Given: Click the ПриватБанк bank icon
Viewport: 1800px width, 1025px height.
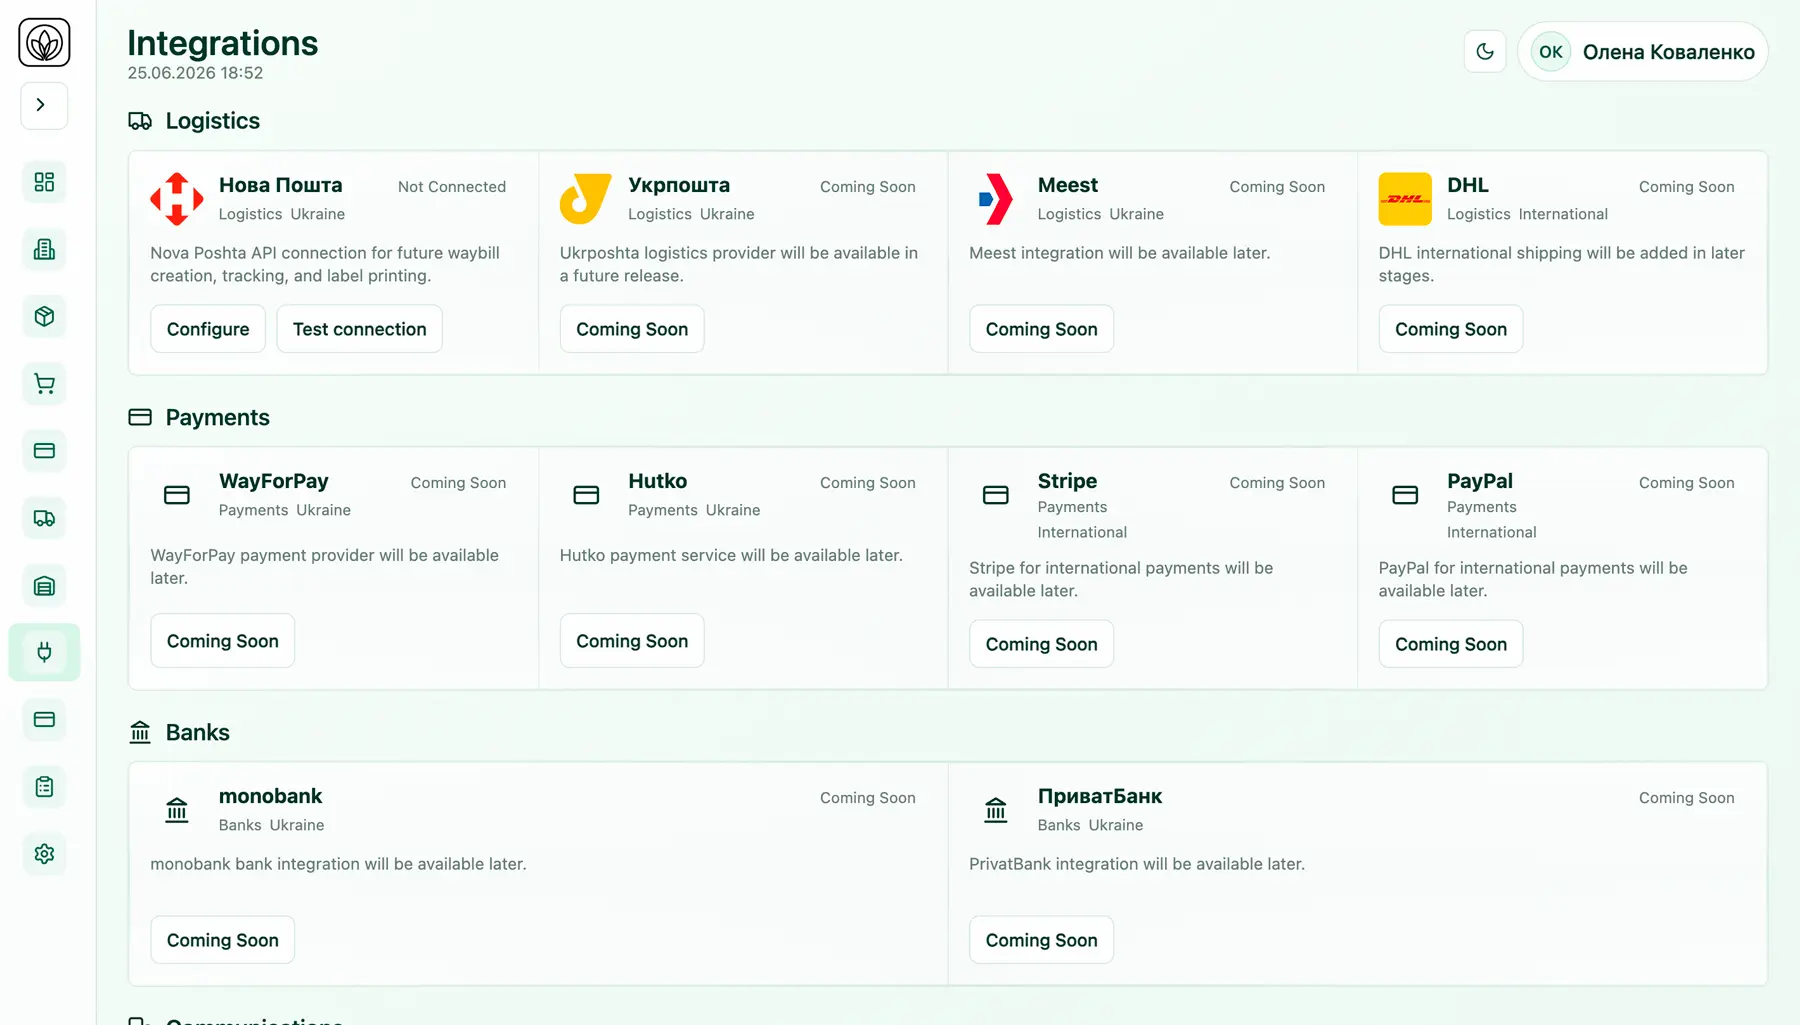Looking at the screenshot, I should coord(996,810).
